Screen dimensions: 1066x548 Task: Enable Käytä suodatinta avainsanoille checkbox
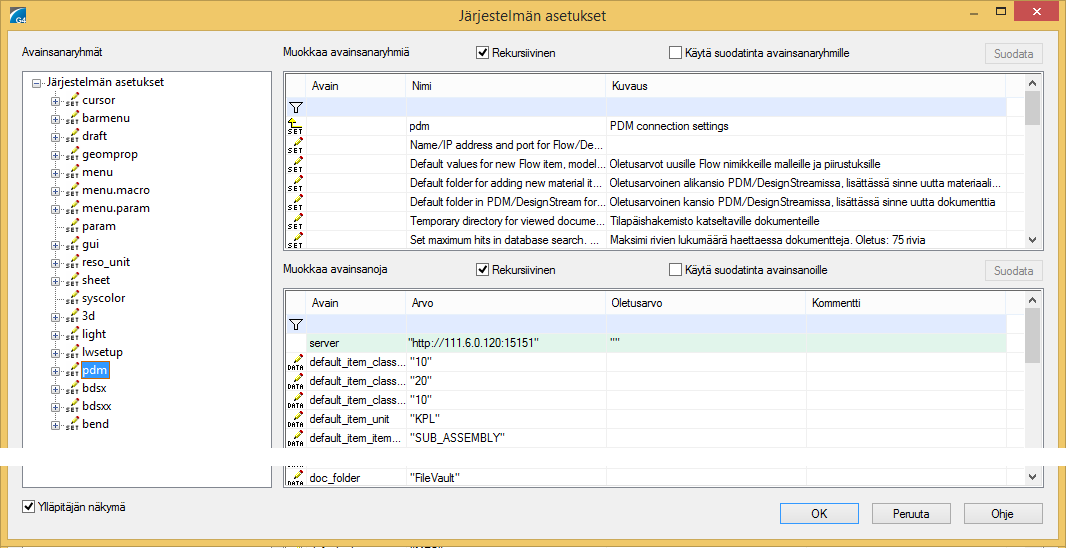tap(675, 270)
